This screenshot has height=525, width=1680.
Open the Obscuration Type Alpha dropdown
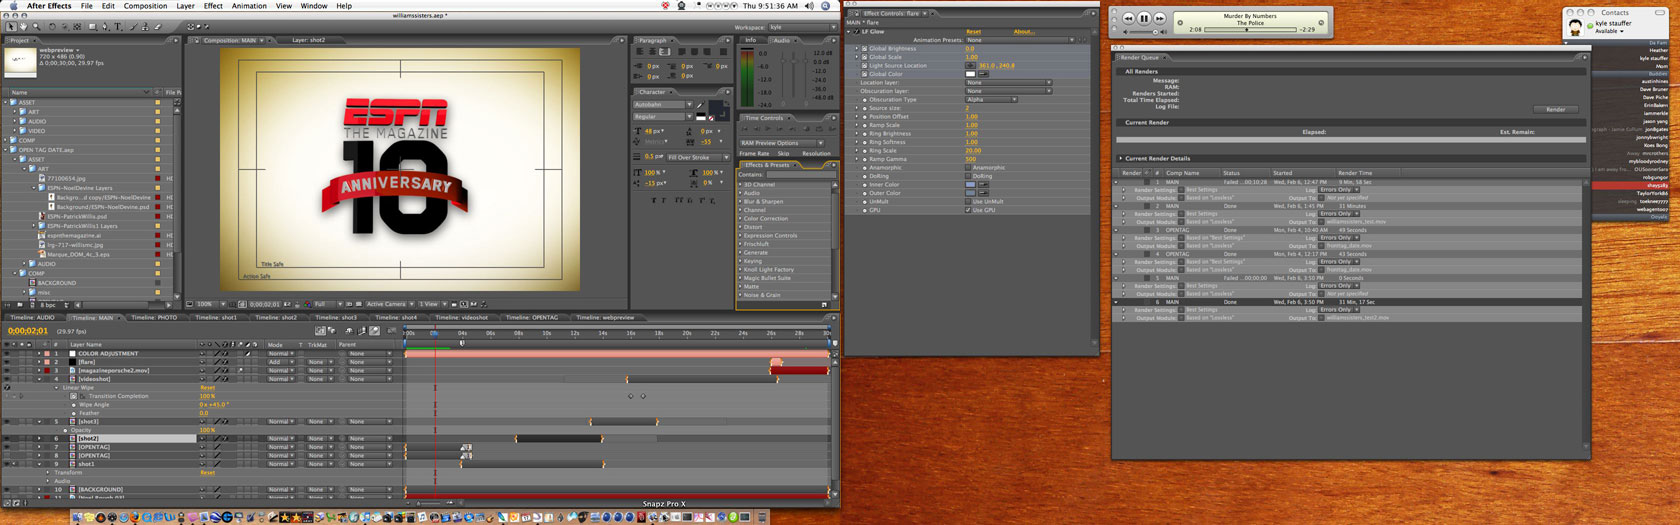tap(991, 100)
